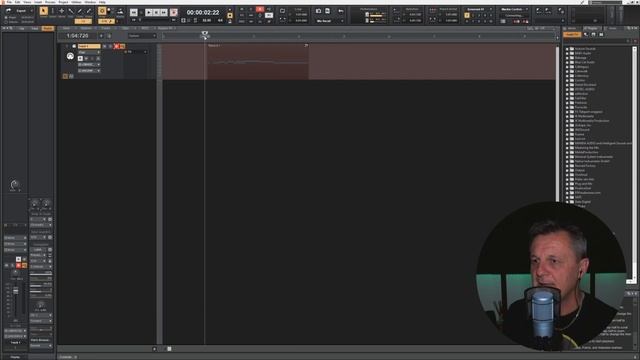640x360 pixels.
Task: Click the 00:00:02:22 time display
Action: [203, 13]
